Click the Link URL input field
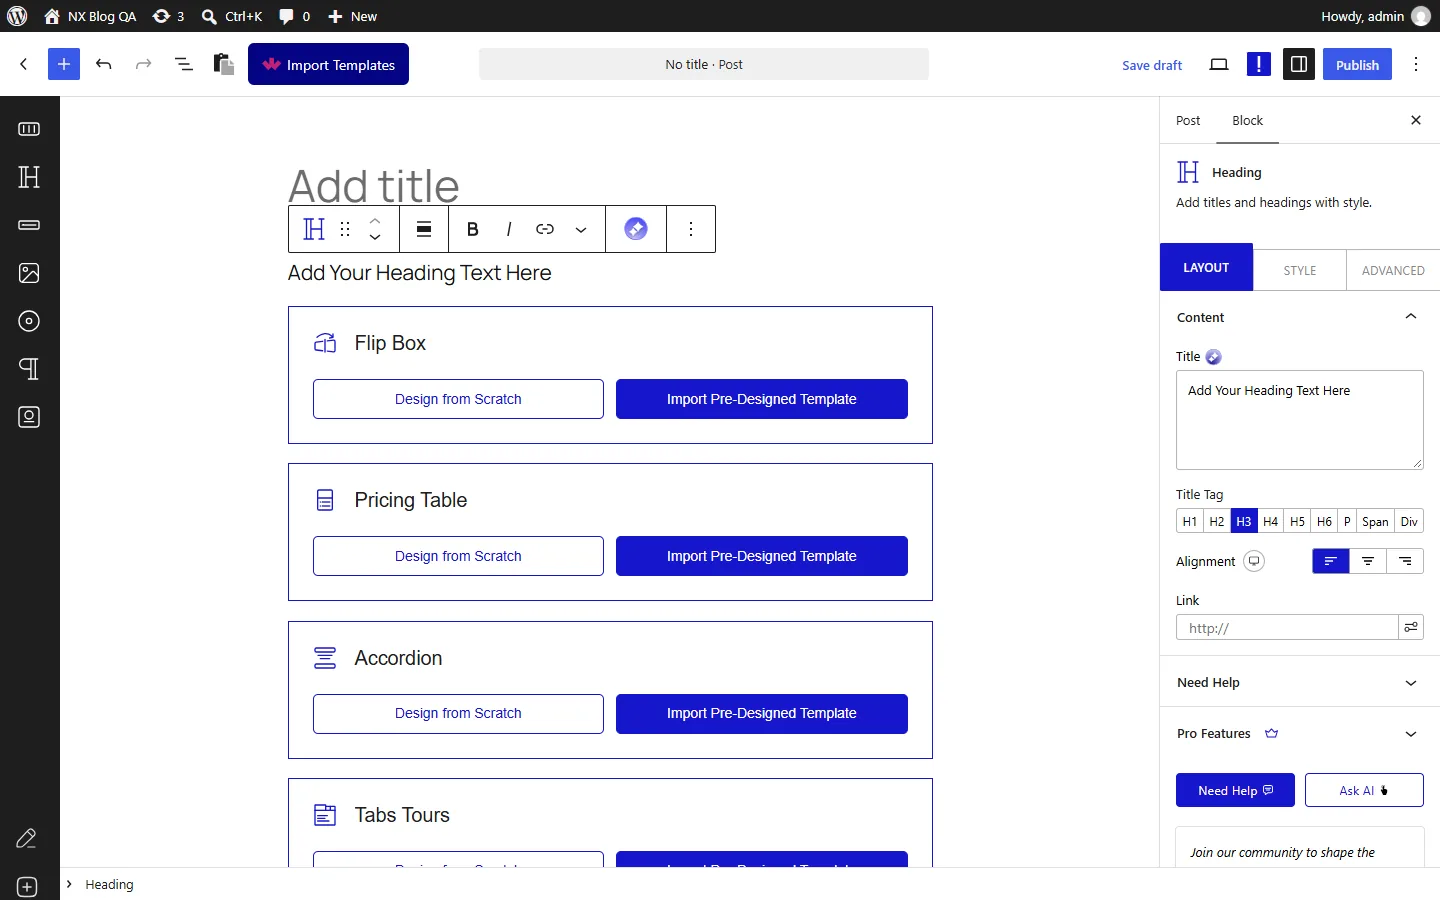Screen dimensions: 1440x900 coord(1287,627)
